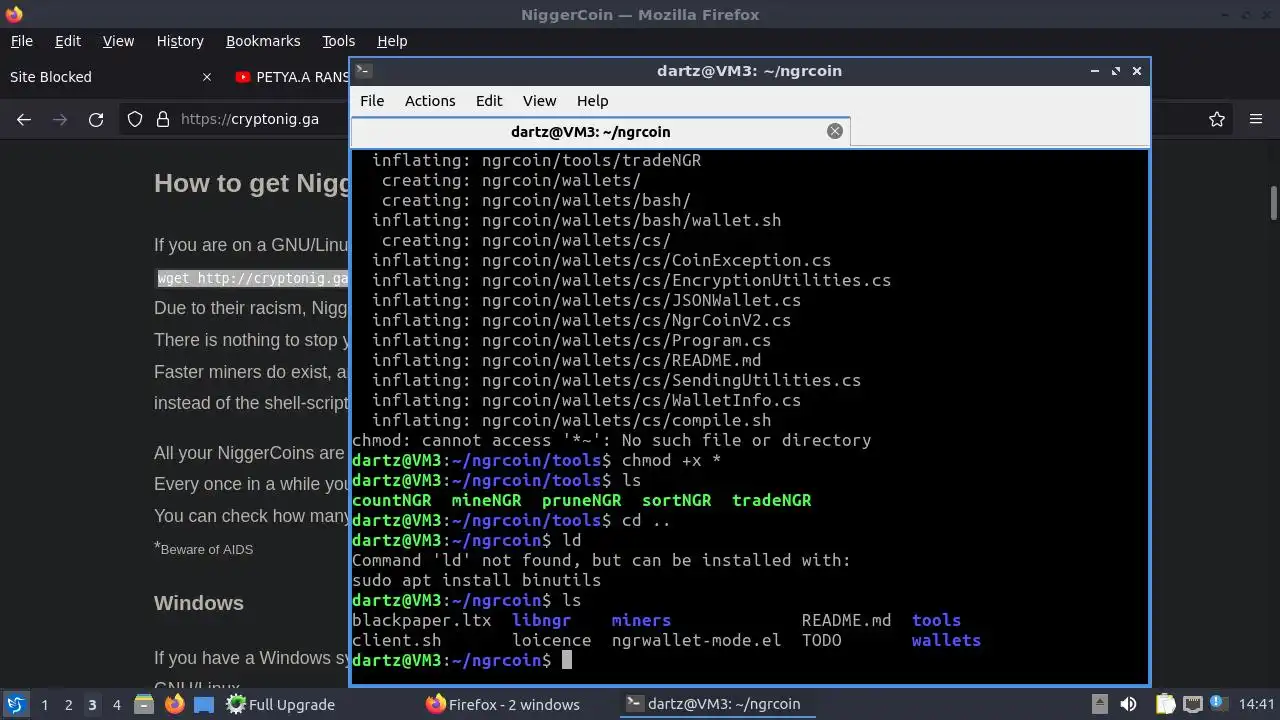Click 'ngrwallet-mode.el' in the terminal output

[696, 640]
